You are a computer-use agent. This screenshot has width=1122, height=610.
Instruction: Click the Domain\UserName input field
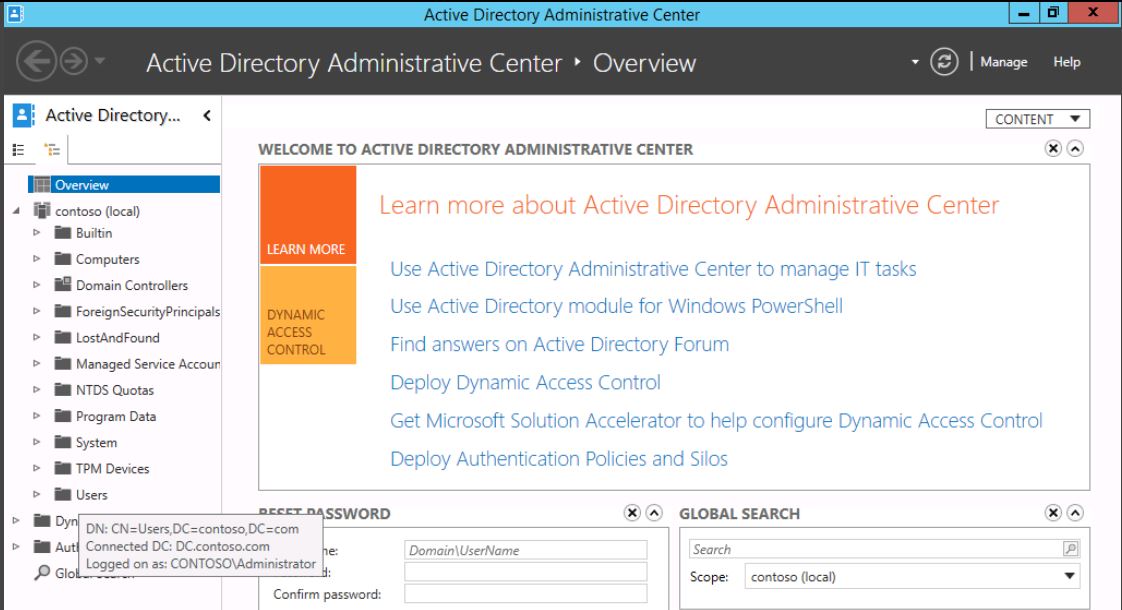click(526, 550)
